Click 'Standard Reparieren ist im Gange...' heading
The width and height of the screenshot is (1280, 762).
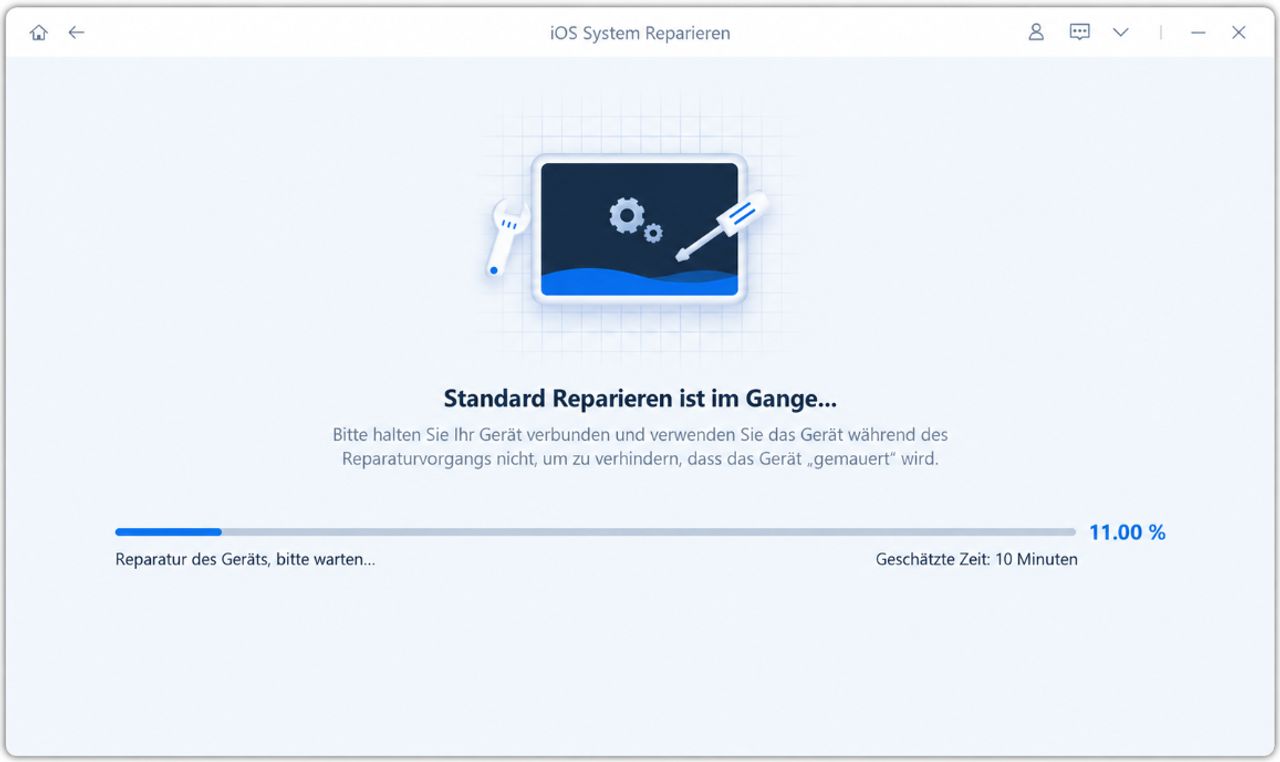[640, 398]
